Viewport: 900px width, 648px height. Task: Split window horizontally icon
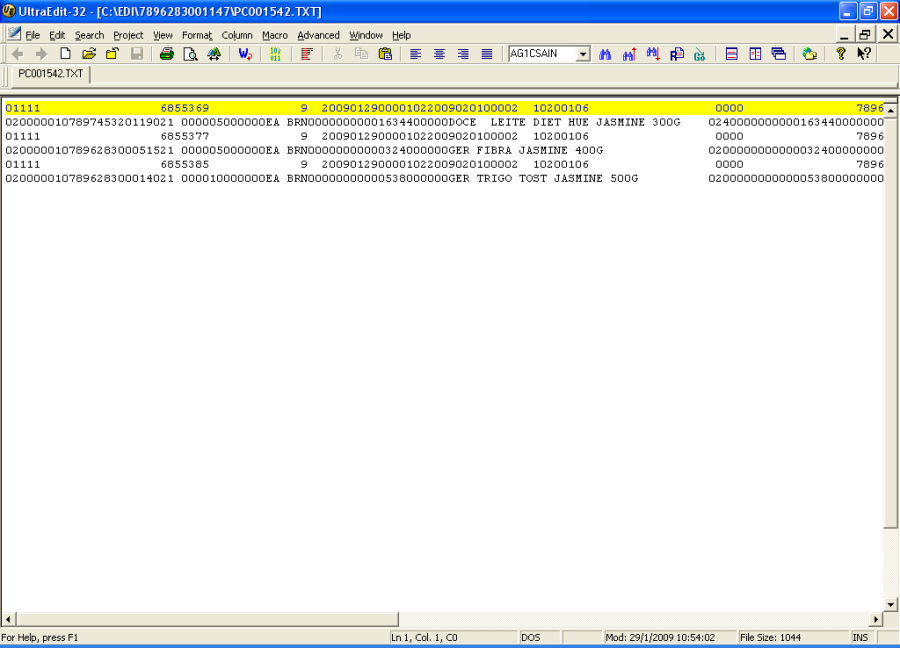[731, 54]
